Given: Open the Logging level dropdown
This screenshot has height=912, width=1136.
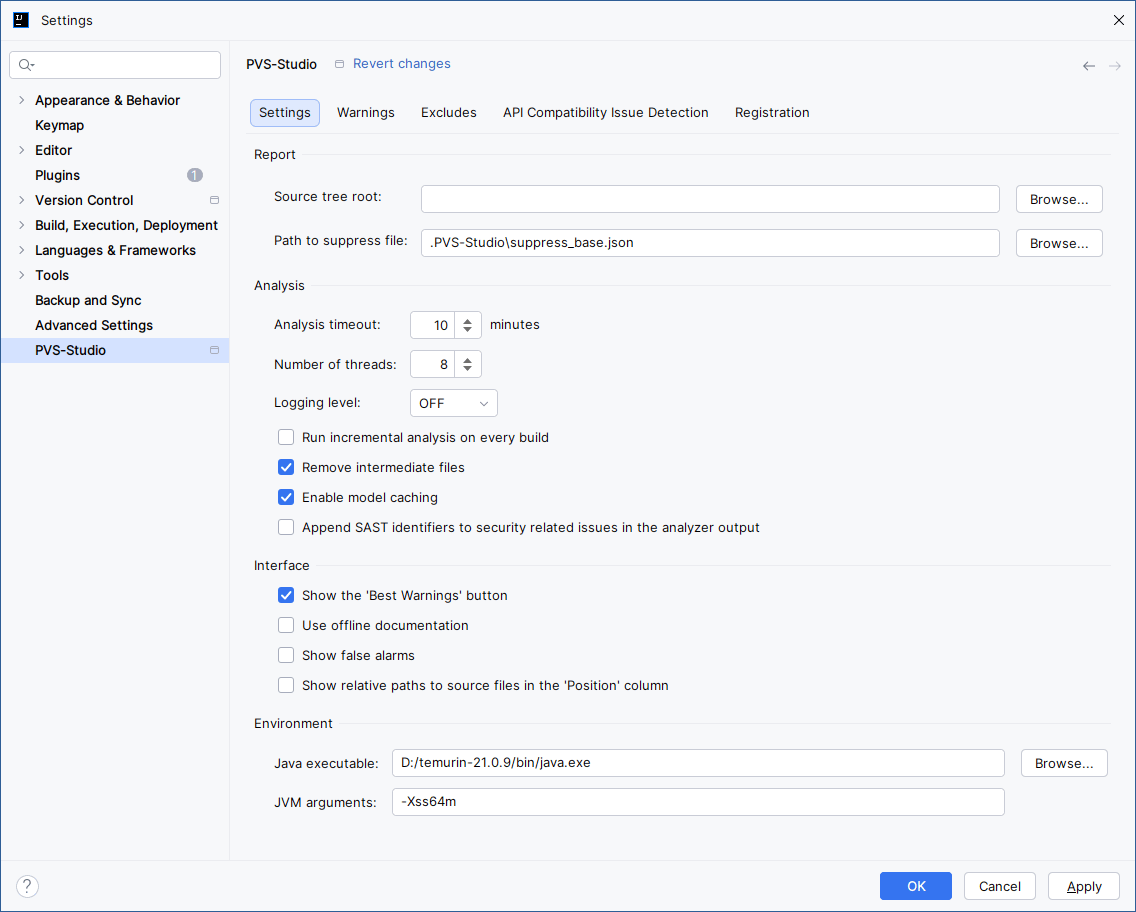Looking at the screenshot, I should [454, 403].
